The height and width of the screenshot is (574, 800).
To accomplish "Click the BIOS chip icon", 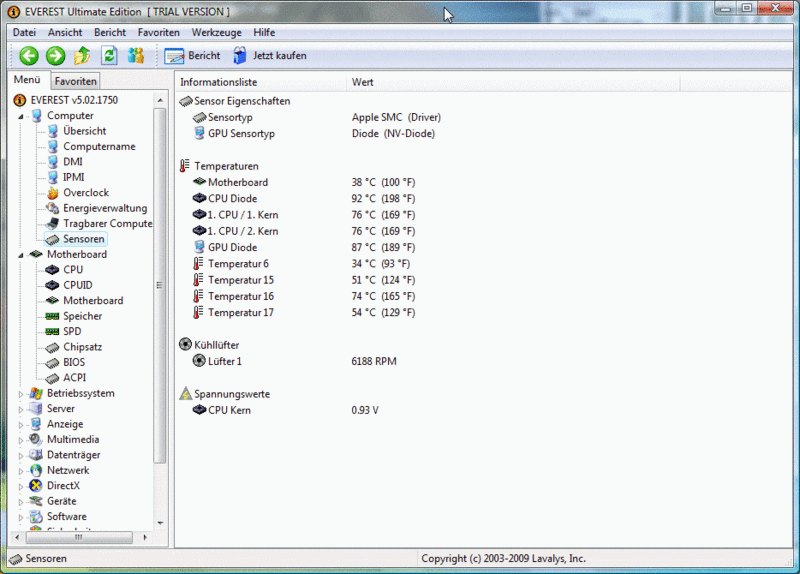I will click(53, 363).
